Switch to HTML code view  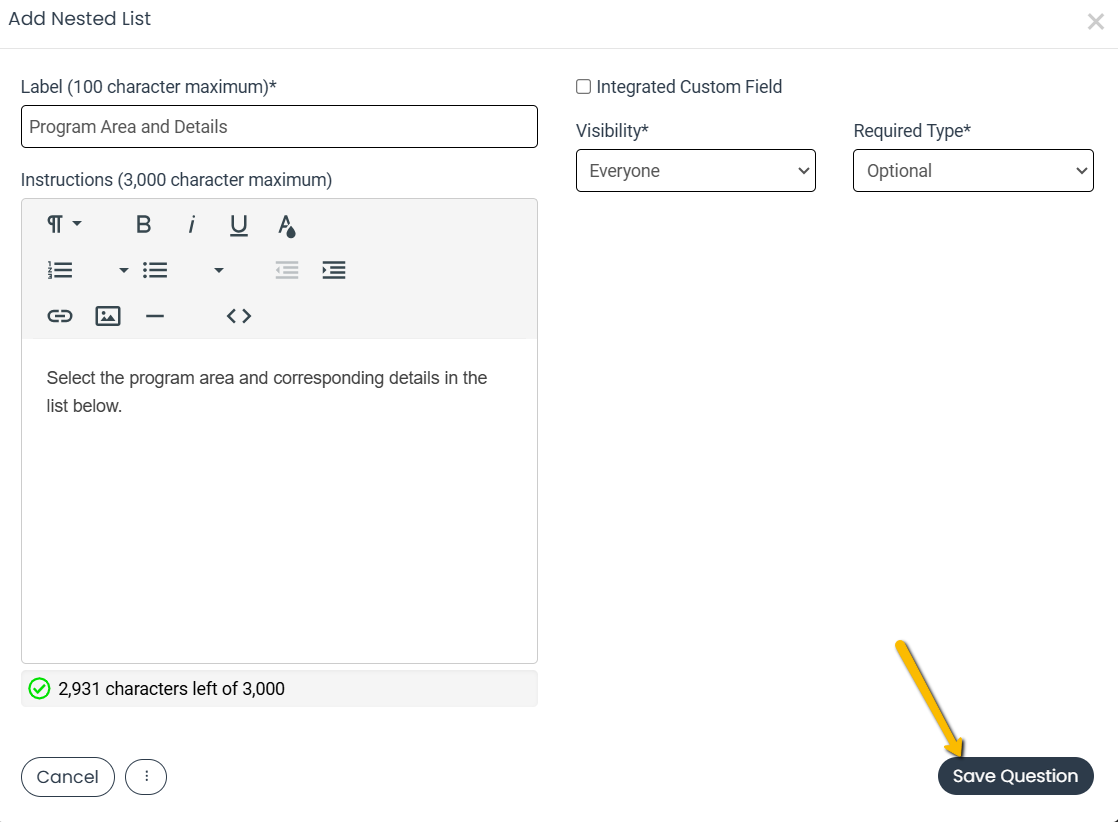pyautogui.click(x=237, y=315)
